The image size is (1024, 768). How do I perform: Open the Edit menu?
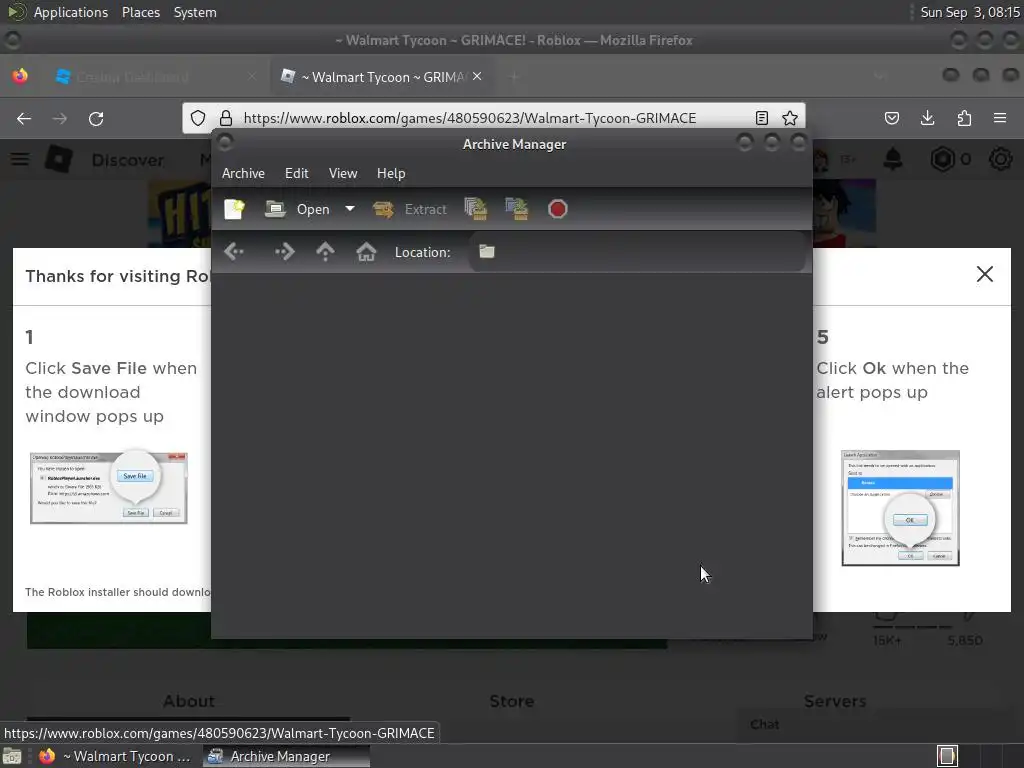point(296,173)
